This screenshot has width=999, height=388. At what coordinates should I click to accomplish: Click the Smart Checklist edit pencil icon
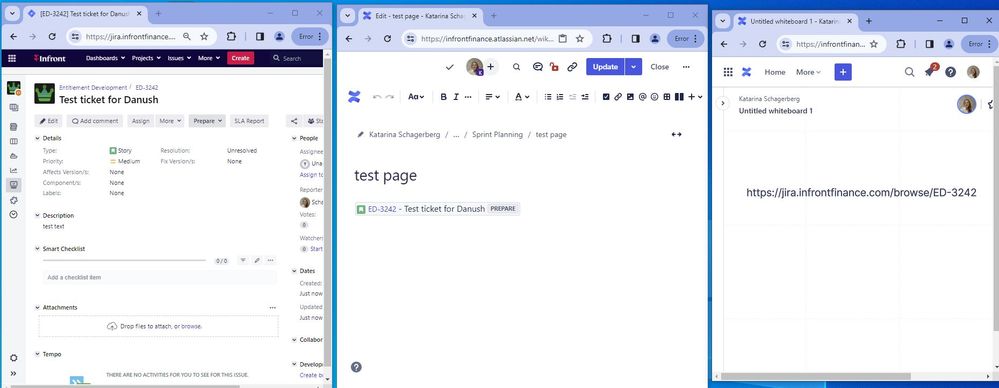point(257,261)
